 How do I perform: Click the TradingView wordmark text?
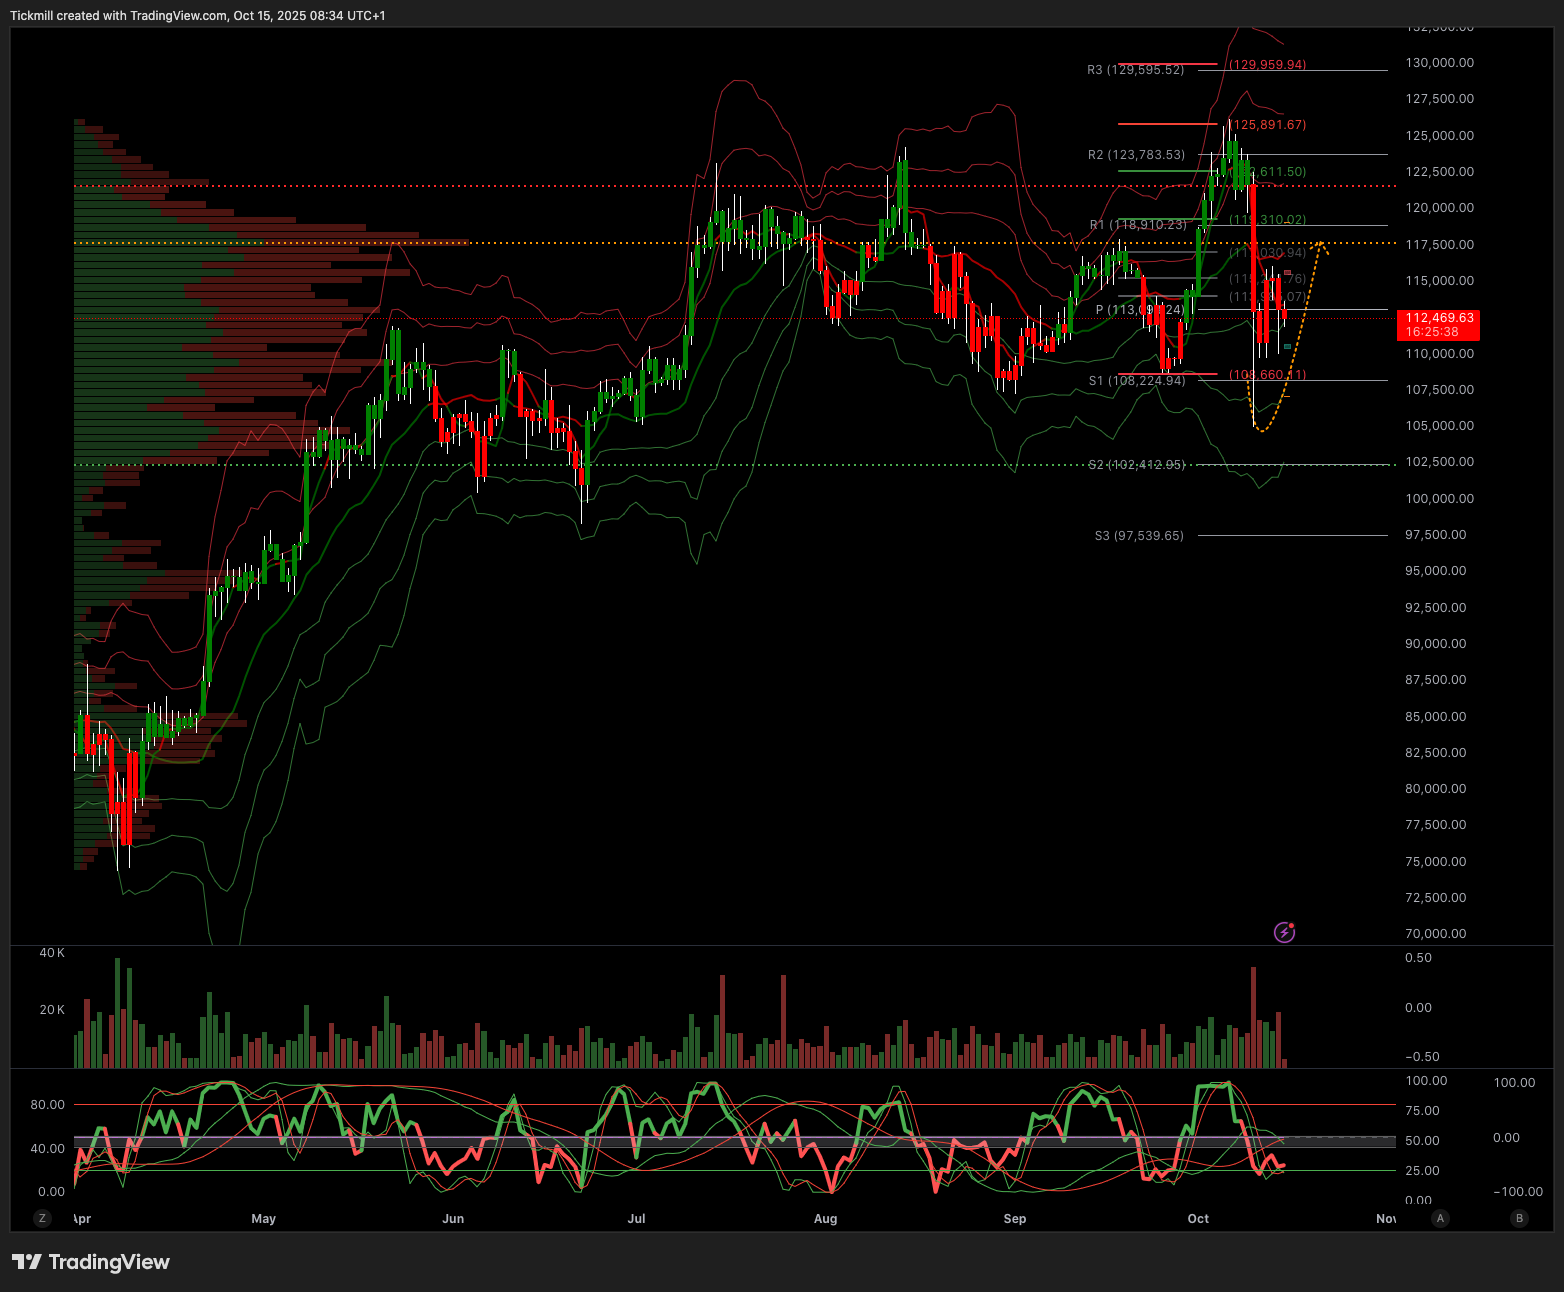109,1262
